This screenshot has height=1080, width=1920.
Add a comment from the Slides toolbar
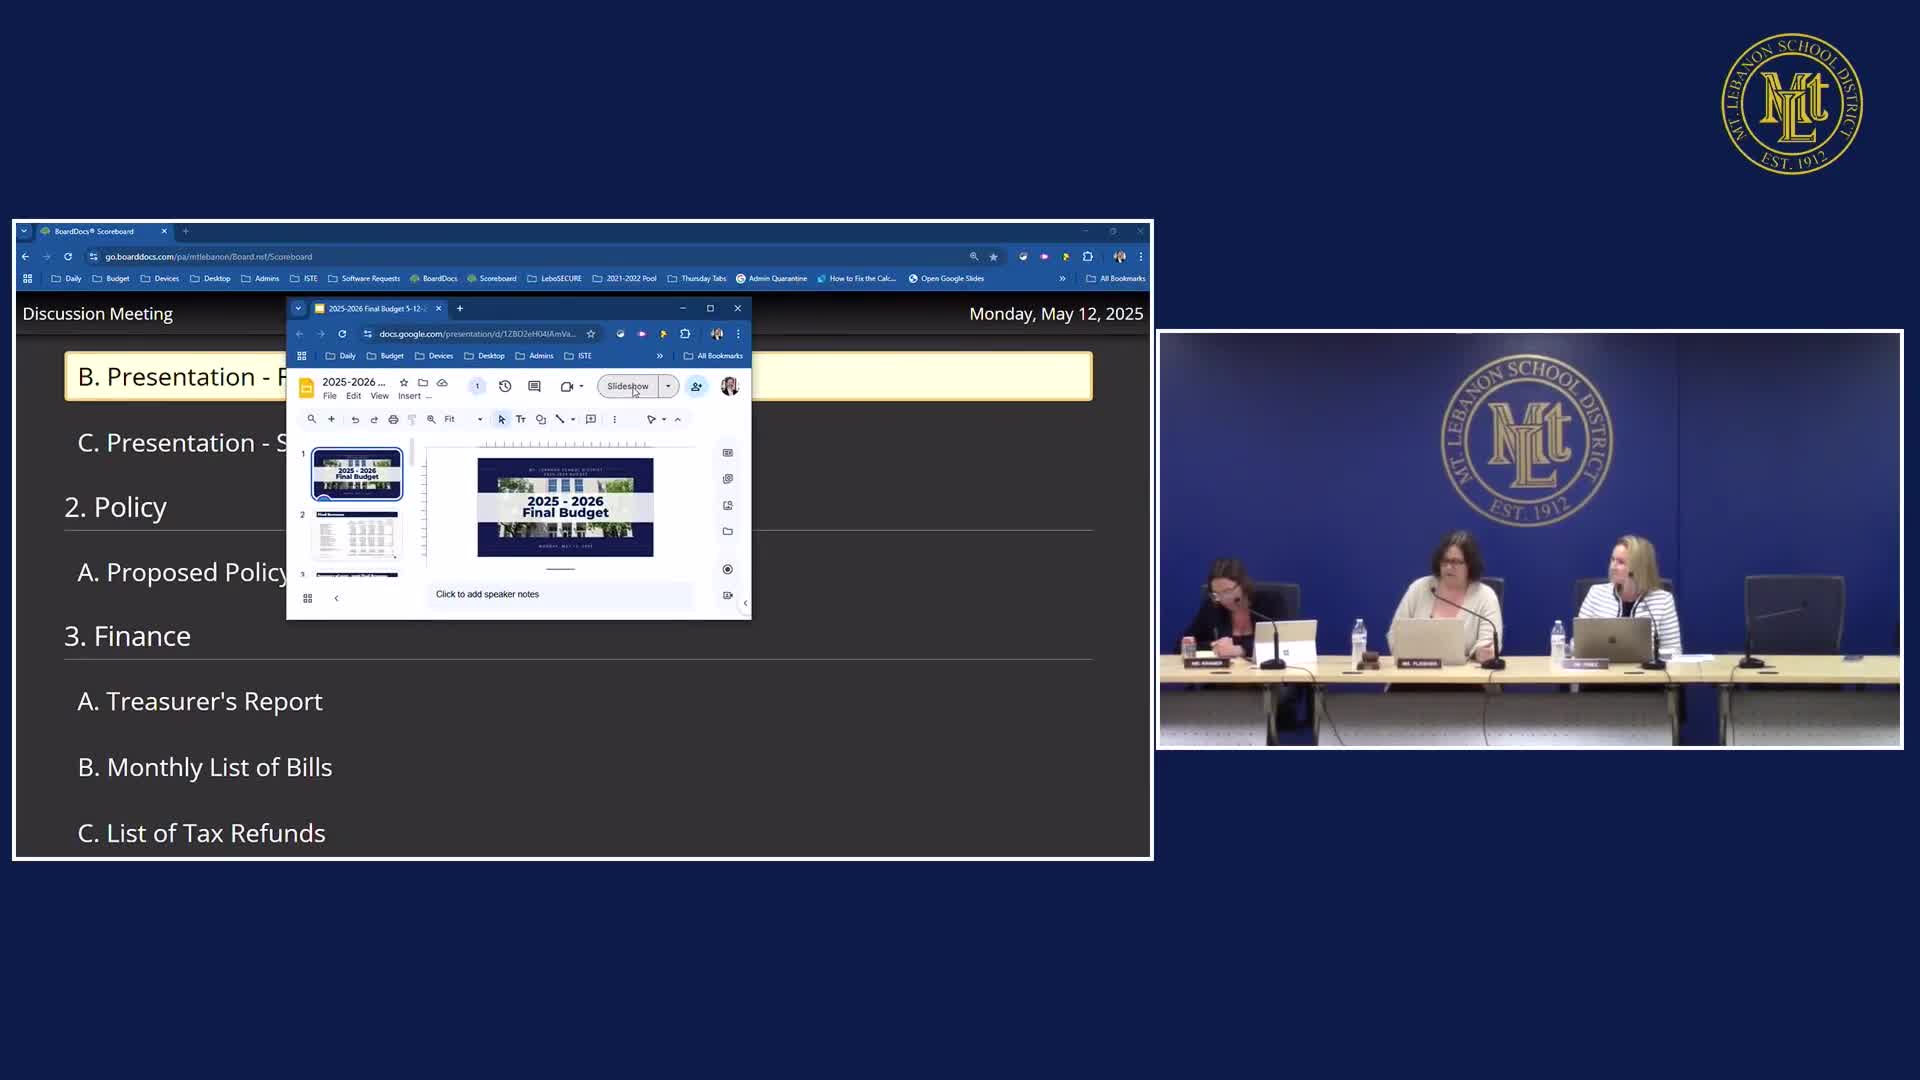point(591,419)
